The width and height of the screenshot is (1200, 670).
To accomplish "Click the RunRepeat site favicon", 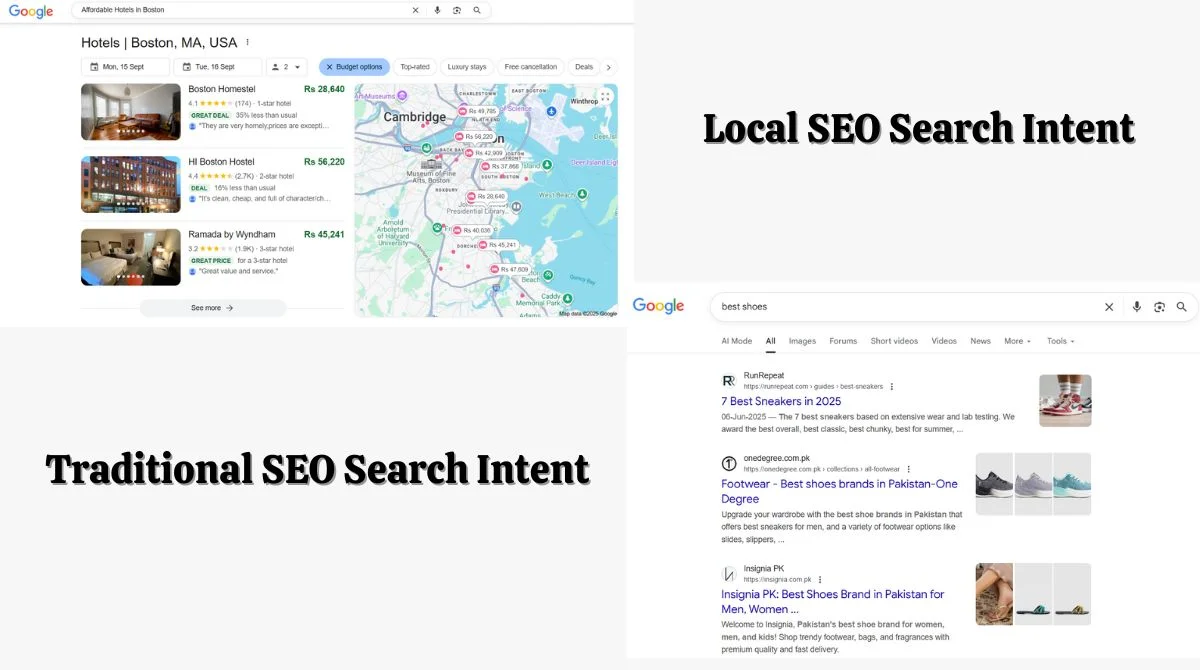I will 729,381.
